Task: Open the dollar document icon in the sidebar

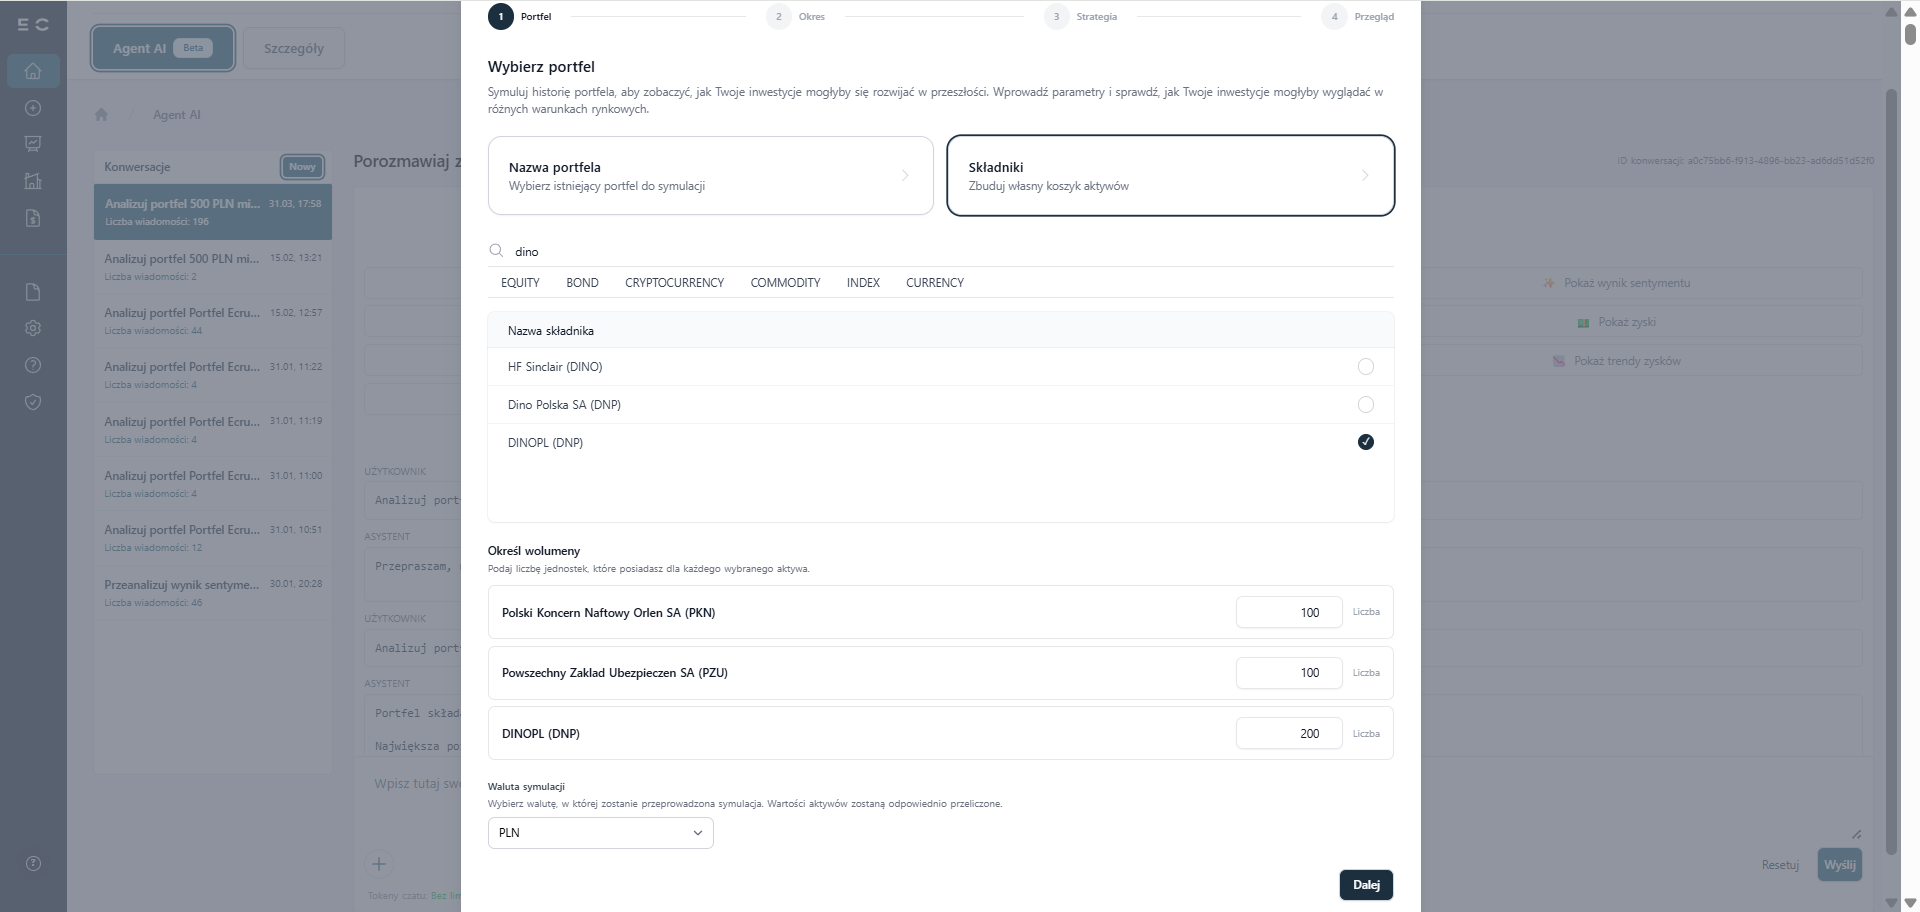Action: click(33, 218)
